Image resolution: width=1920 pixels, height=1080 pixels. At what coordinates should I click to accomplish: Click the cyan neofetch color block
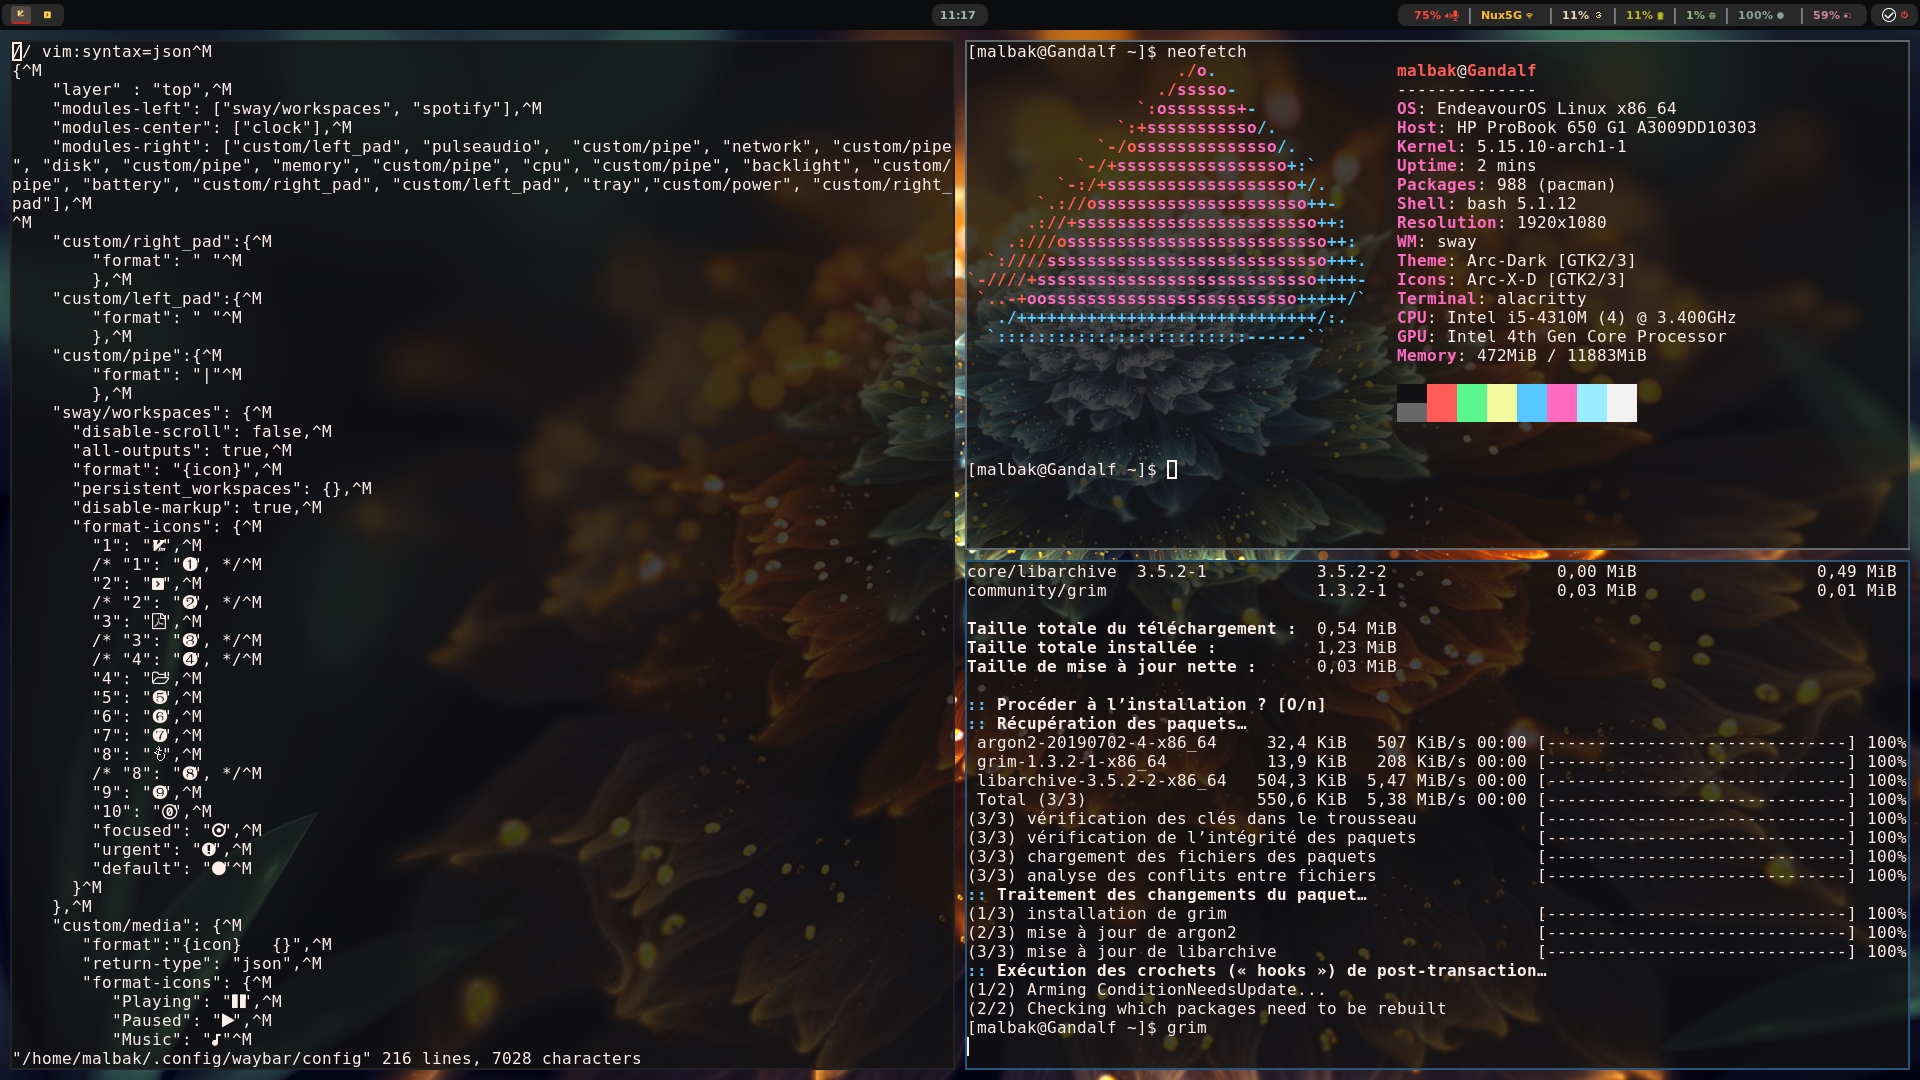[x=1591, y=402]
